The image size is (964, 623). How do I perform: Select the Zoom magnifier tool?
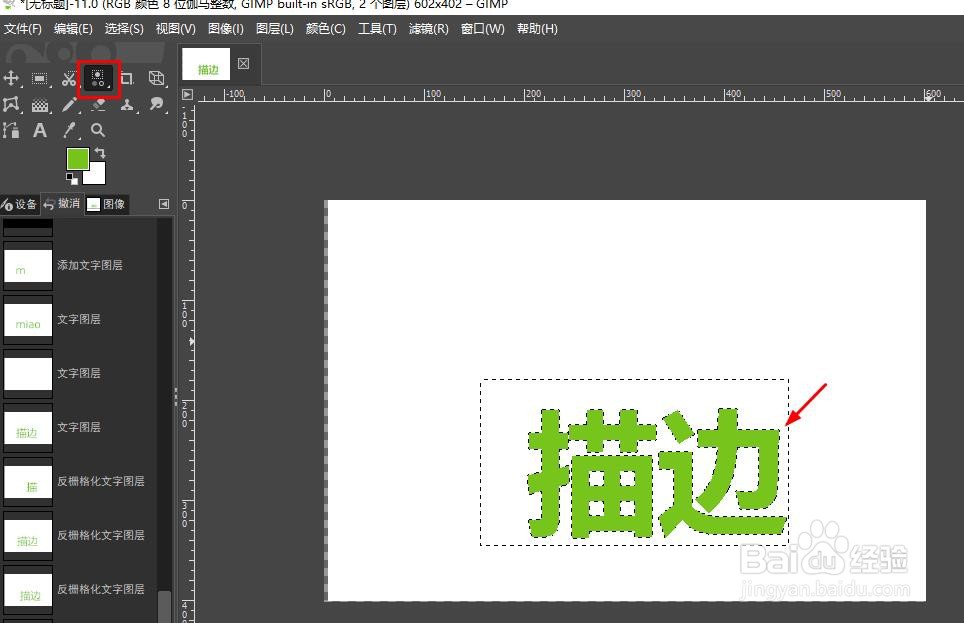98,130
